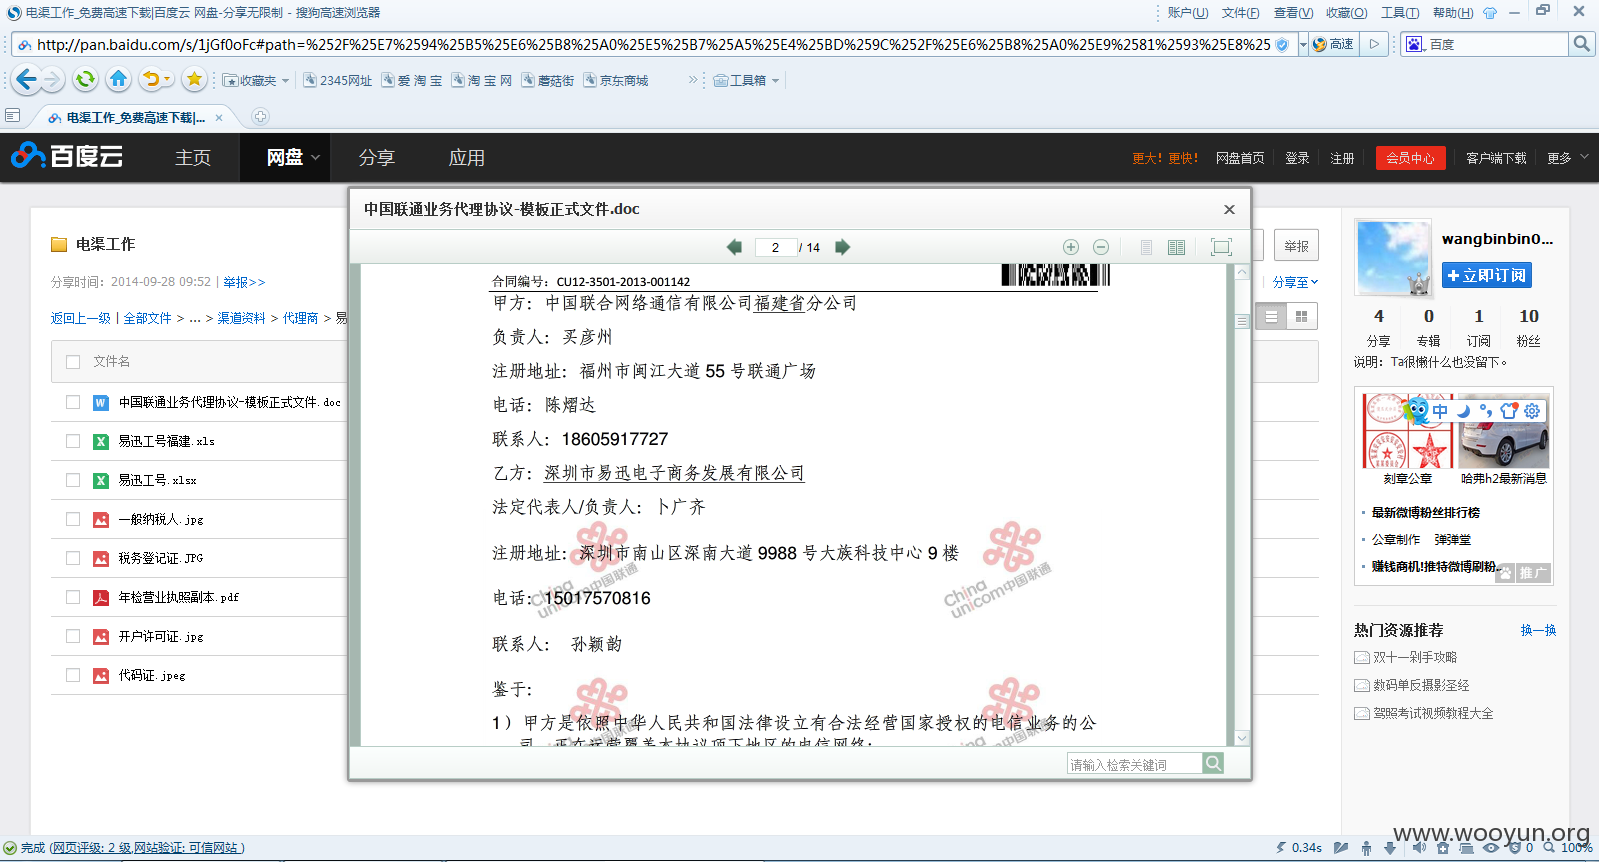The image size is (1599, 862).
Task: Click Baidu Yun logo
Action: pos(67,156)
